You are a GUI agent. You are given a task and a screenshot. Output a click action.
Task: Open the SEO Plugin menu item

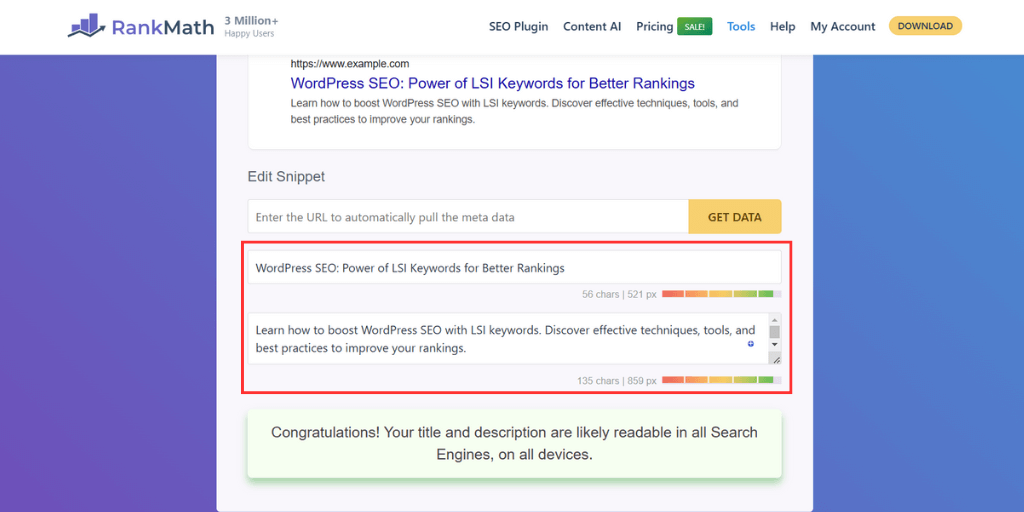pos(519,27)
